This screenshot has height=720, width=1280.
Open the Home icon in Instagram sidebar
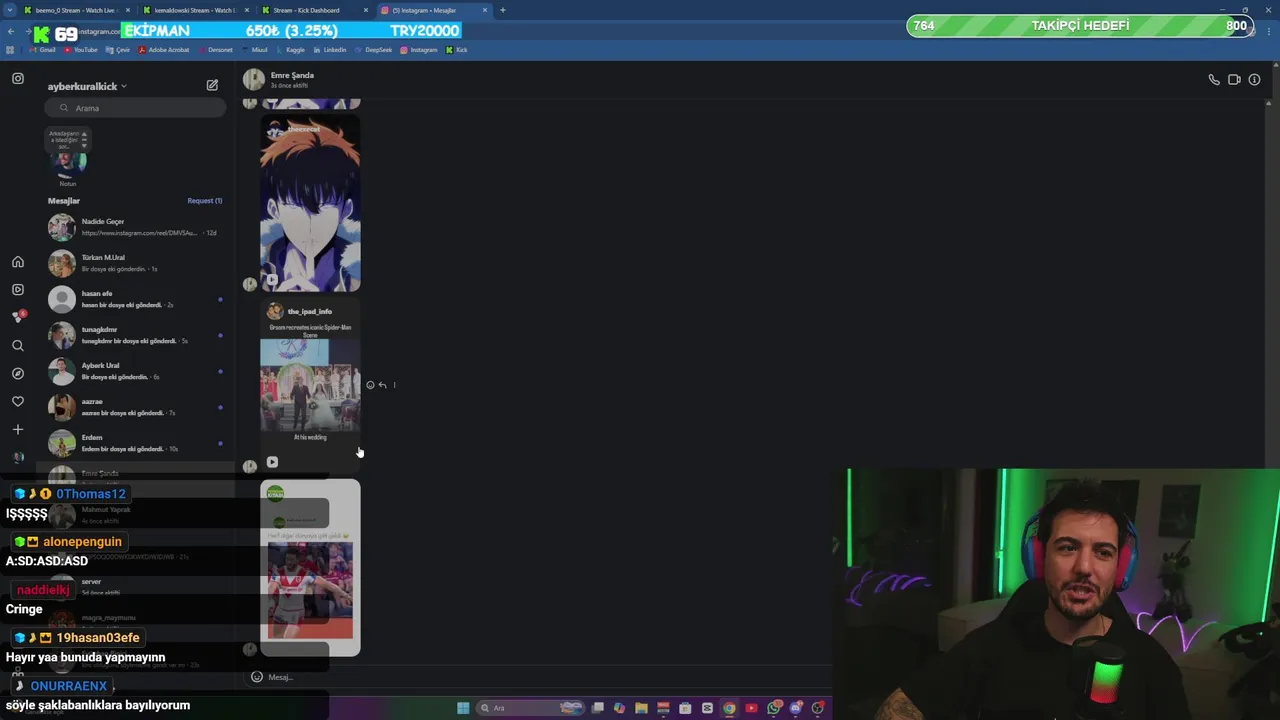[18, 262]
